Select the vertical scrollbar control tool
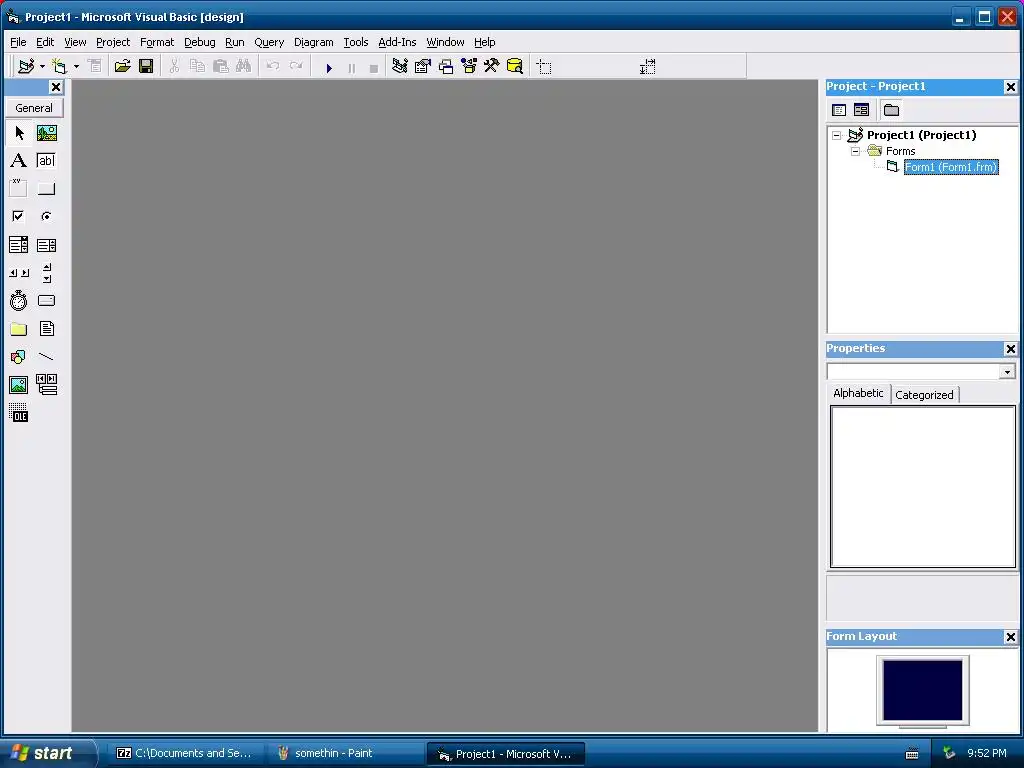1024x768 pixels. (x=46, y=272)
